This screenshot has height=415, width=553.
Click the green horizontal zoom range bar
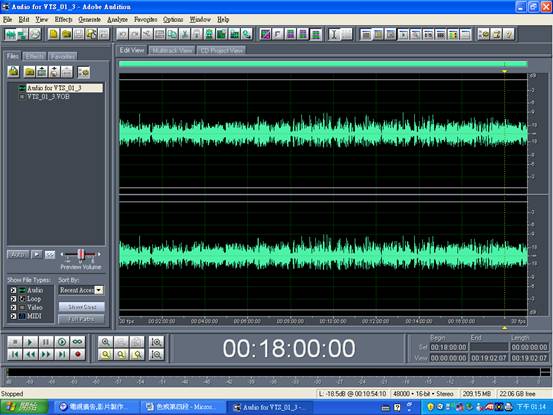click(x=323, y=64)
